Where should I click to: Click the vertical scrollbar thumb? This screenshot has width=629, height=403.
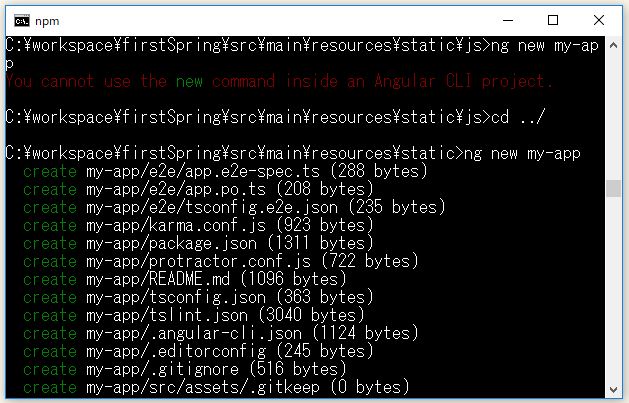pos(613,188)
